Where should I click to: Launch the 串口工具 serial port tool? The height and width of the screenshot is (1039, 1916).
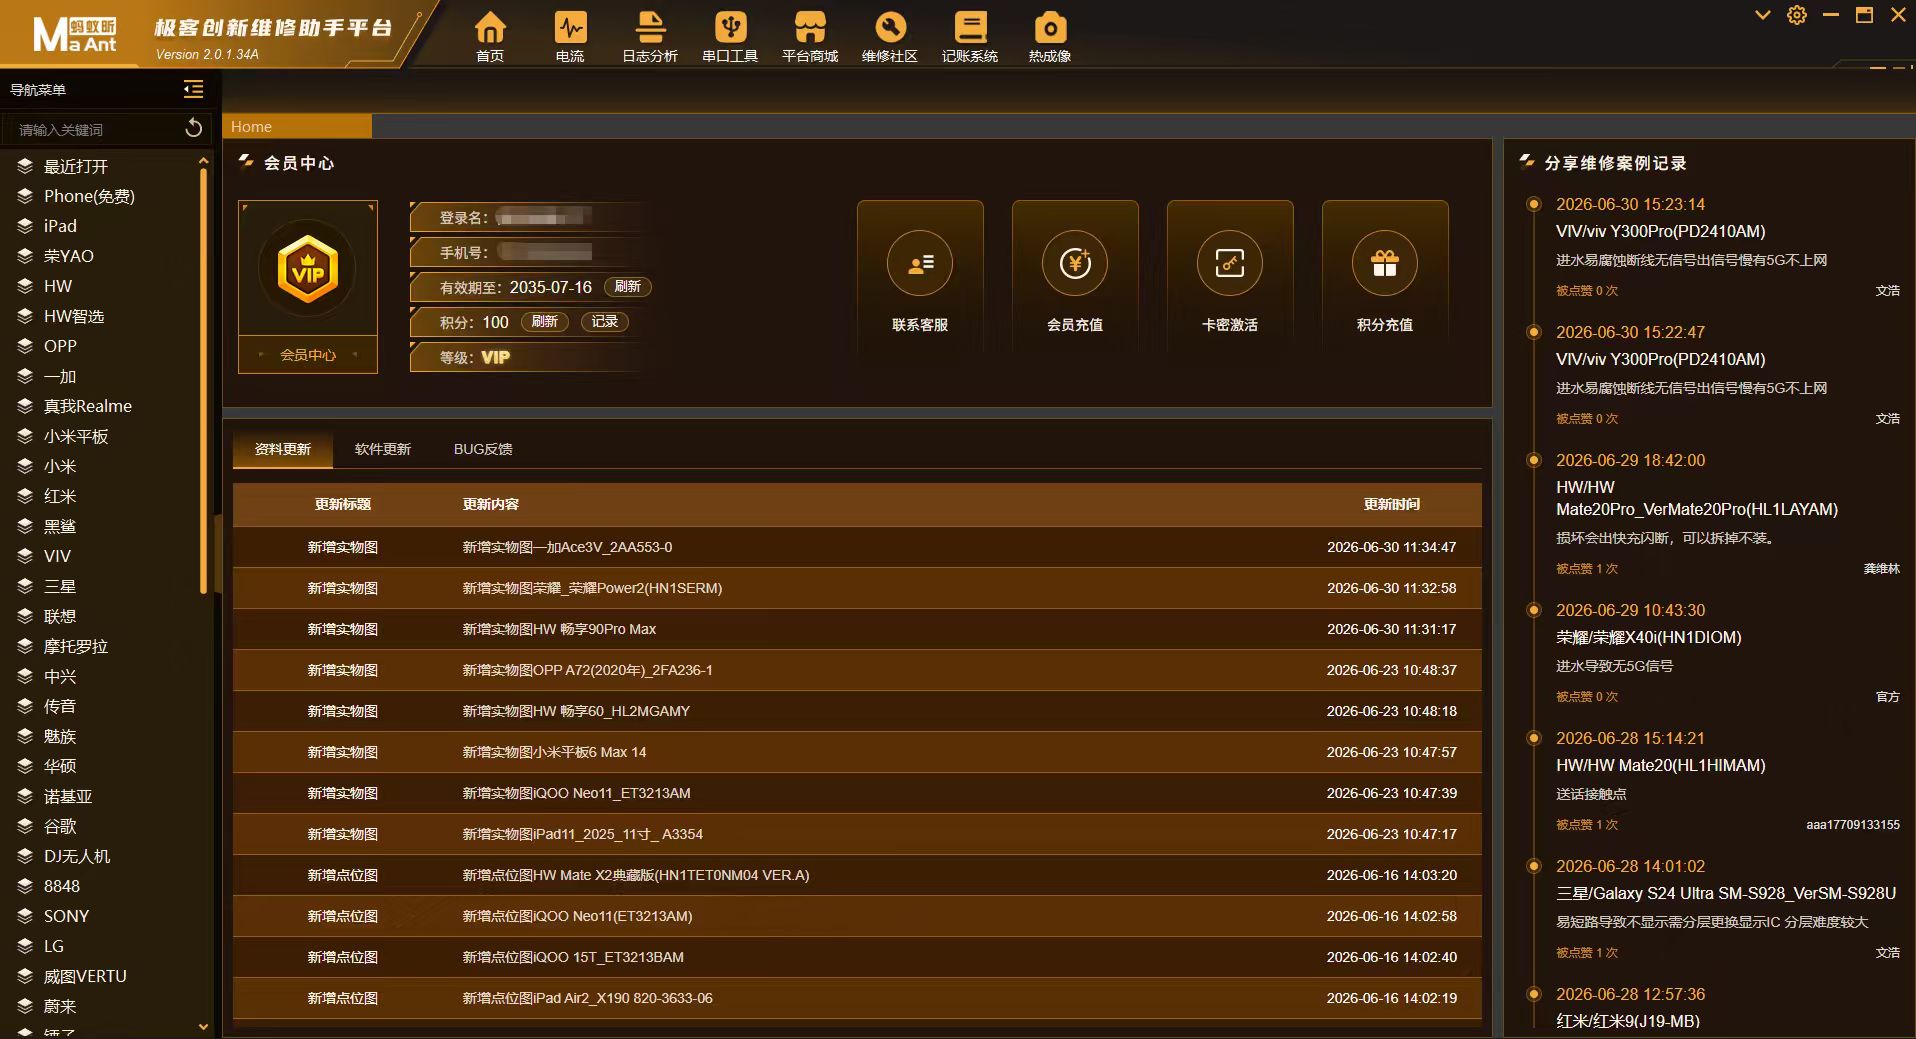click(730, 37)
